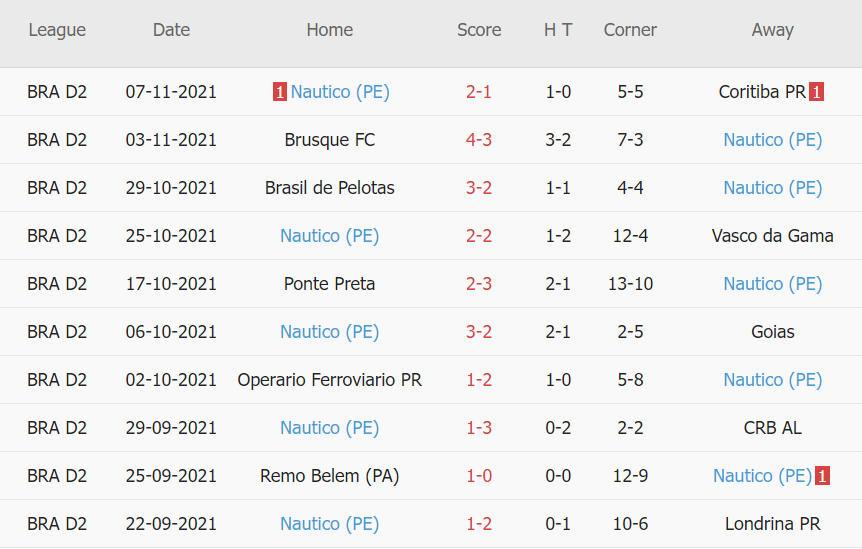Click the Corner column header
This screenshot has width=862, height=549.
(630, 30)
